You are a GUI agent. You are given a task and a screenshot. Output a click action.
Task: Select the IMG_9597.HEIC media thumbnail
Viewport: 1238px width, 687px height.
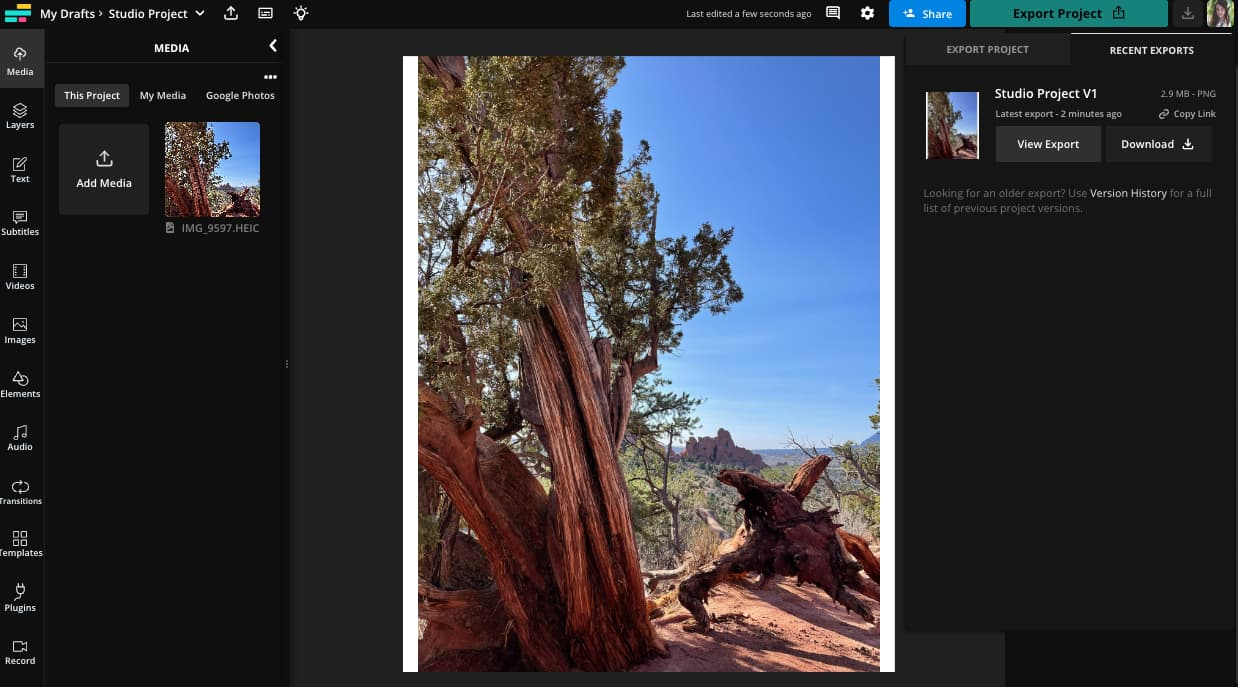click(x=212, y=170)
